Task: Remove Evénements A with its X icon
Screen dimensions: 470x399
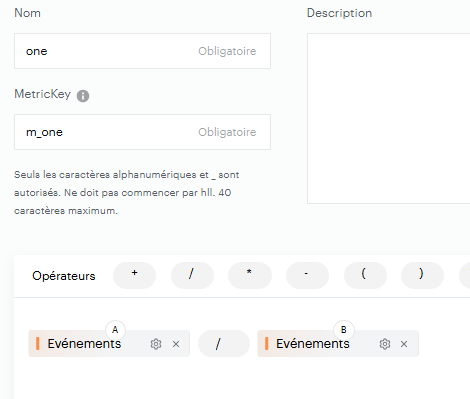Action: pos(176,344)
